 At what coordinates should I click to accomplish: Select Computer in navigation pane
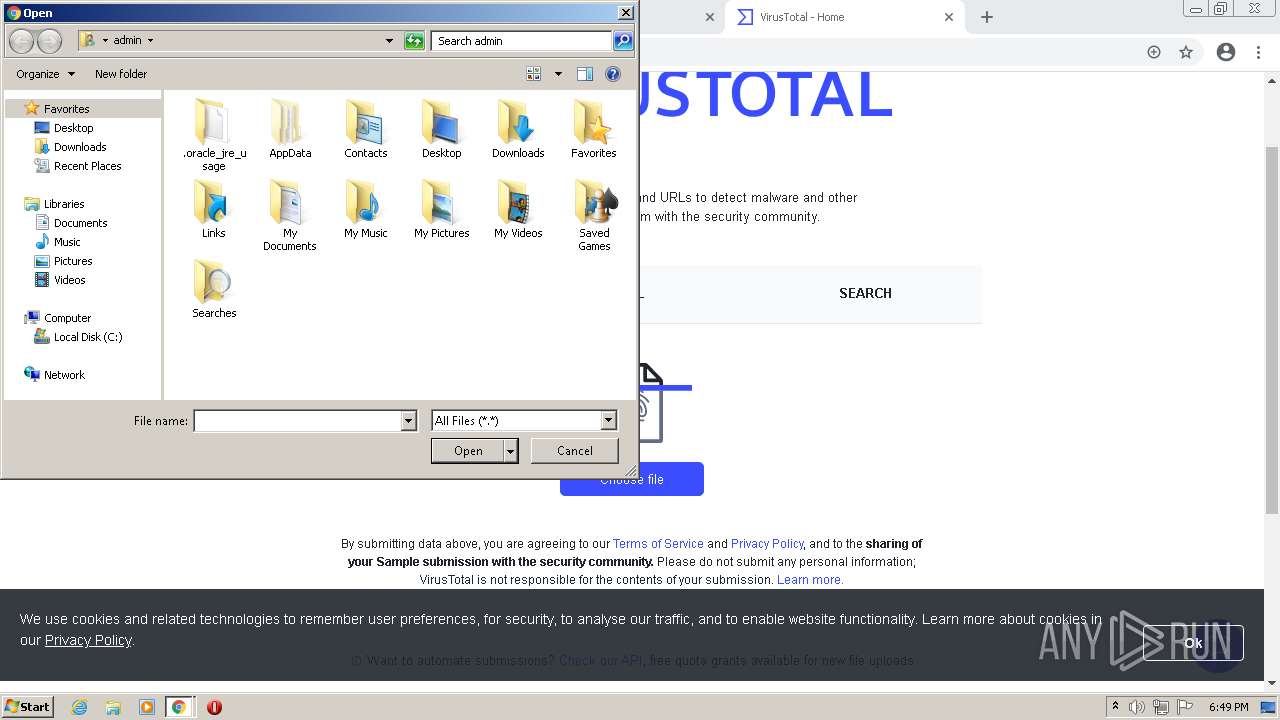[x=67, y=318]
